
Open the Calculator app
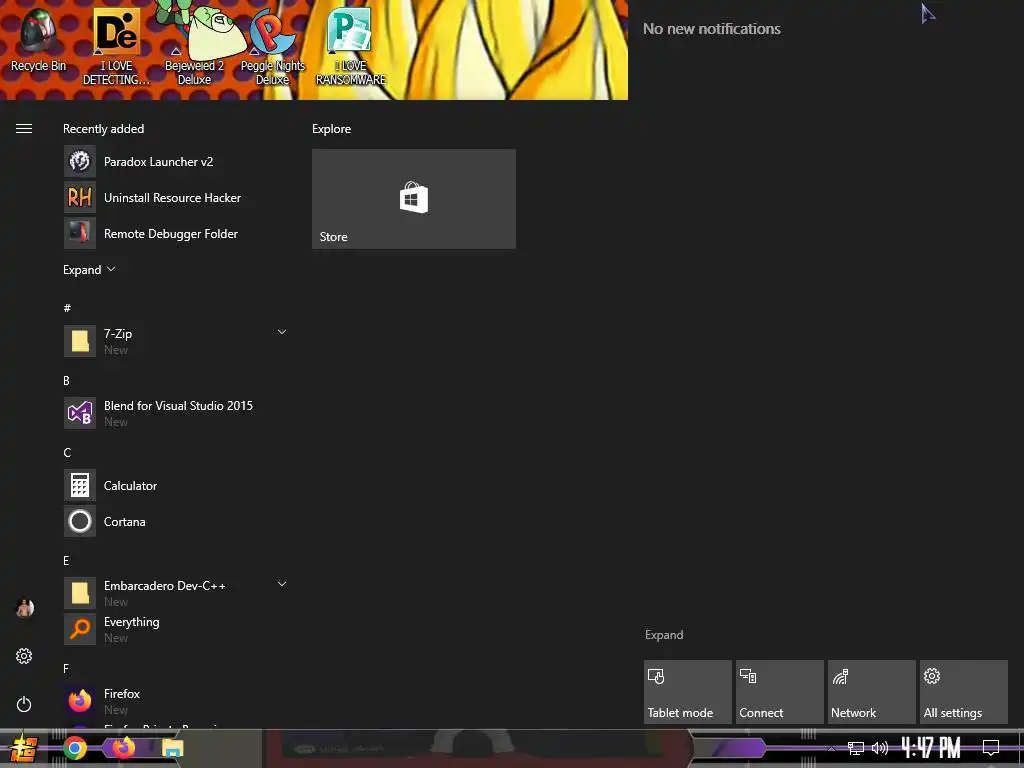click(176, 485)
